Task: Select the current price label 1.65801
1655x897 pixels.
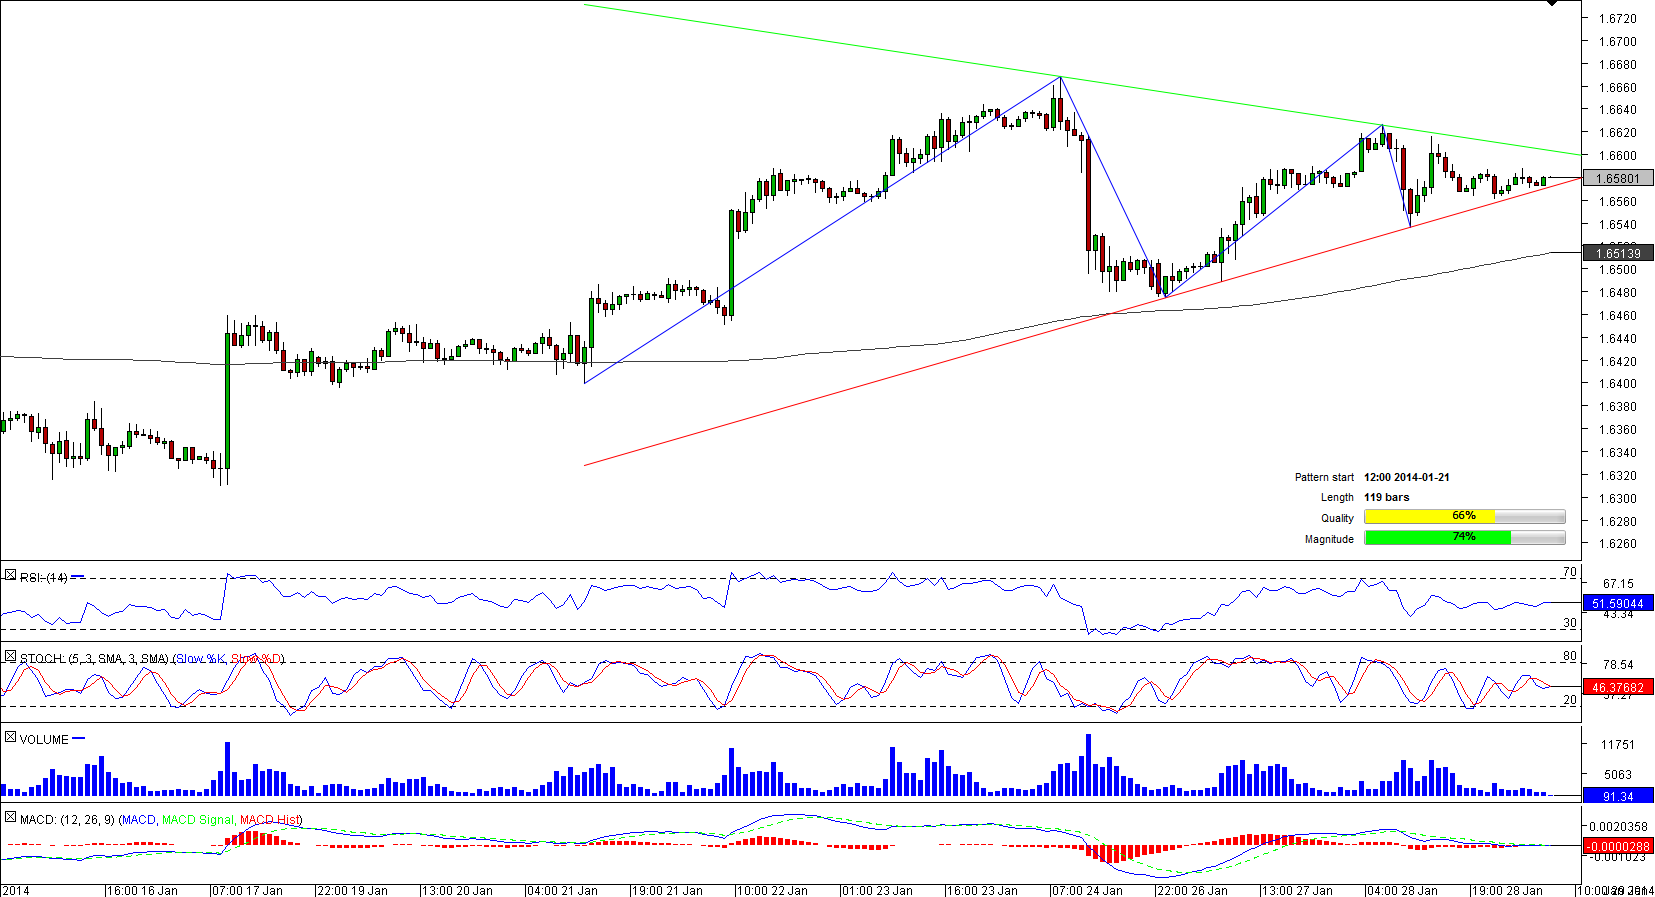Action: [1617, 179]
